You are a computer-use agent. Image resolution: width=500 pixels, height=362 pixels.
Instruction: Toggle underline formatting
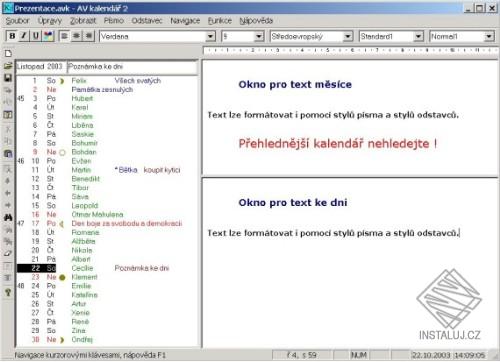coord(36,36)
